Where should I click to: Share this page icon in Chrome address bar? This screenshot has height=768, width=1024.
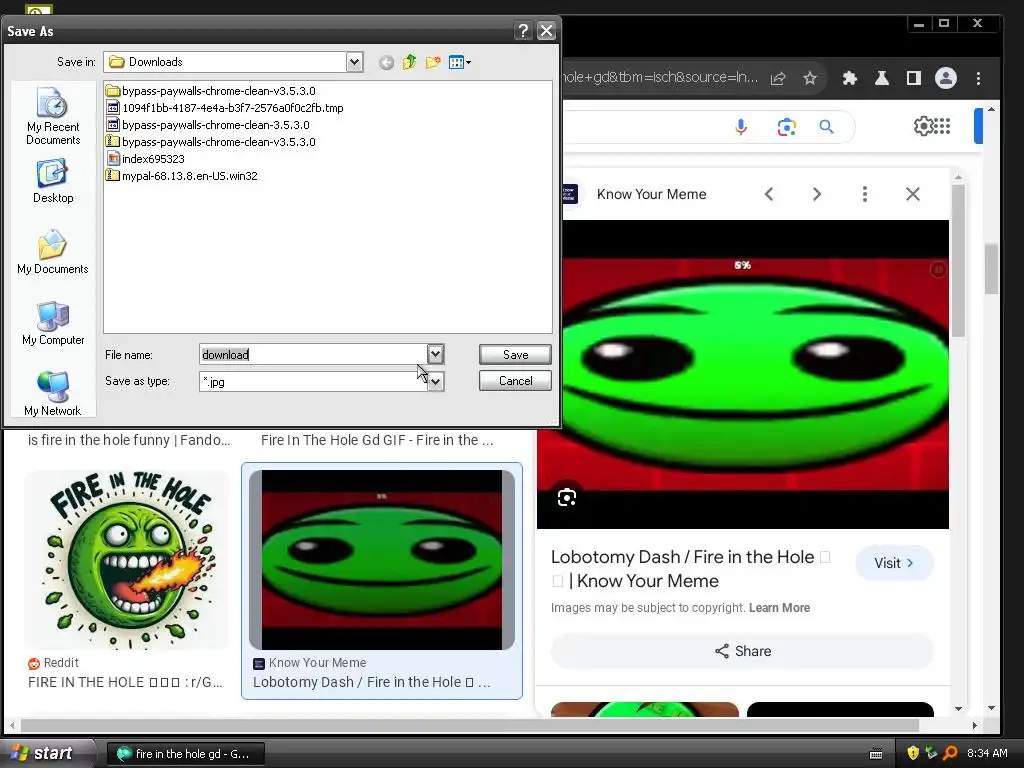(778, 78)
